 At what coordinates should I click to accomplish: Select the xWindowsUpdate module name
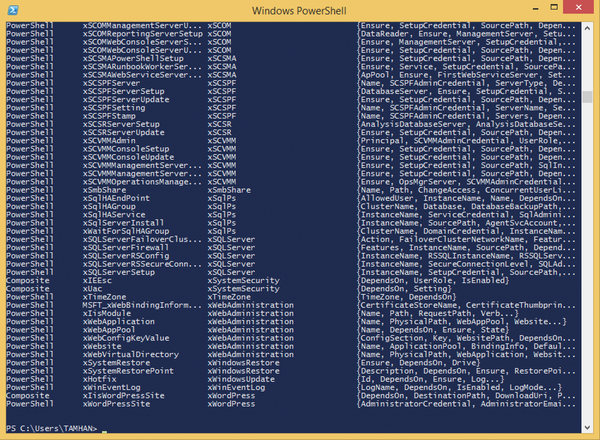coord(241,379)
